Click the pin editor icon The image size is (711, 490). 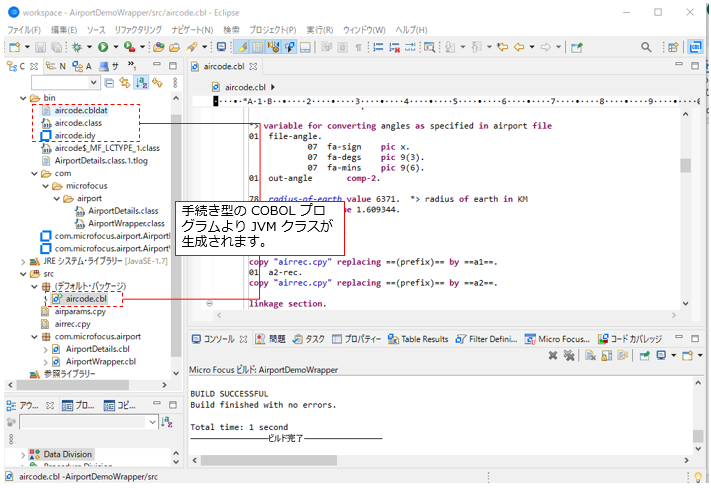[577, 47]
